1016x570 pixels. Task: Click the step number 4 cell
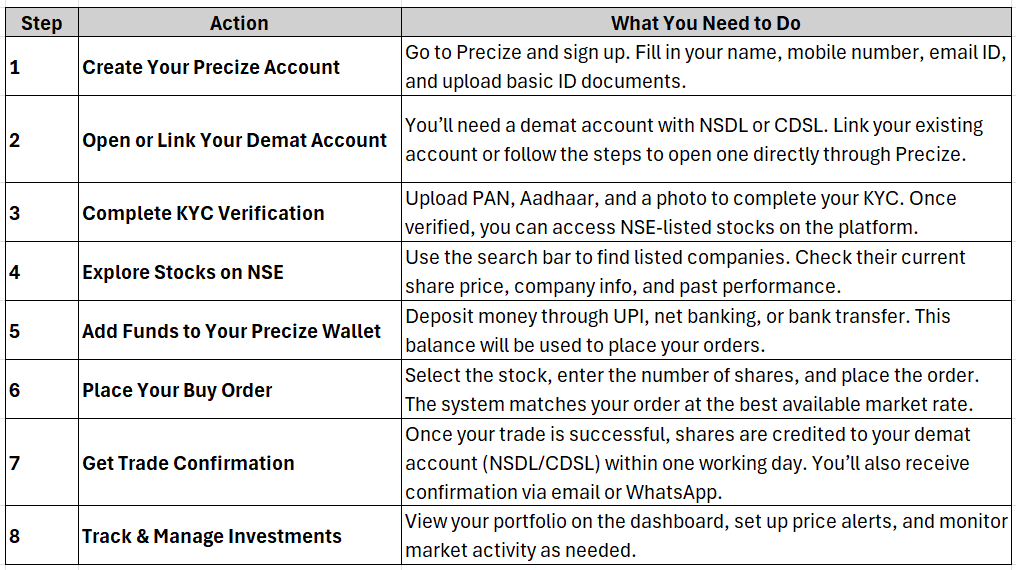coord(41,271)
